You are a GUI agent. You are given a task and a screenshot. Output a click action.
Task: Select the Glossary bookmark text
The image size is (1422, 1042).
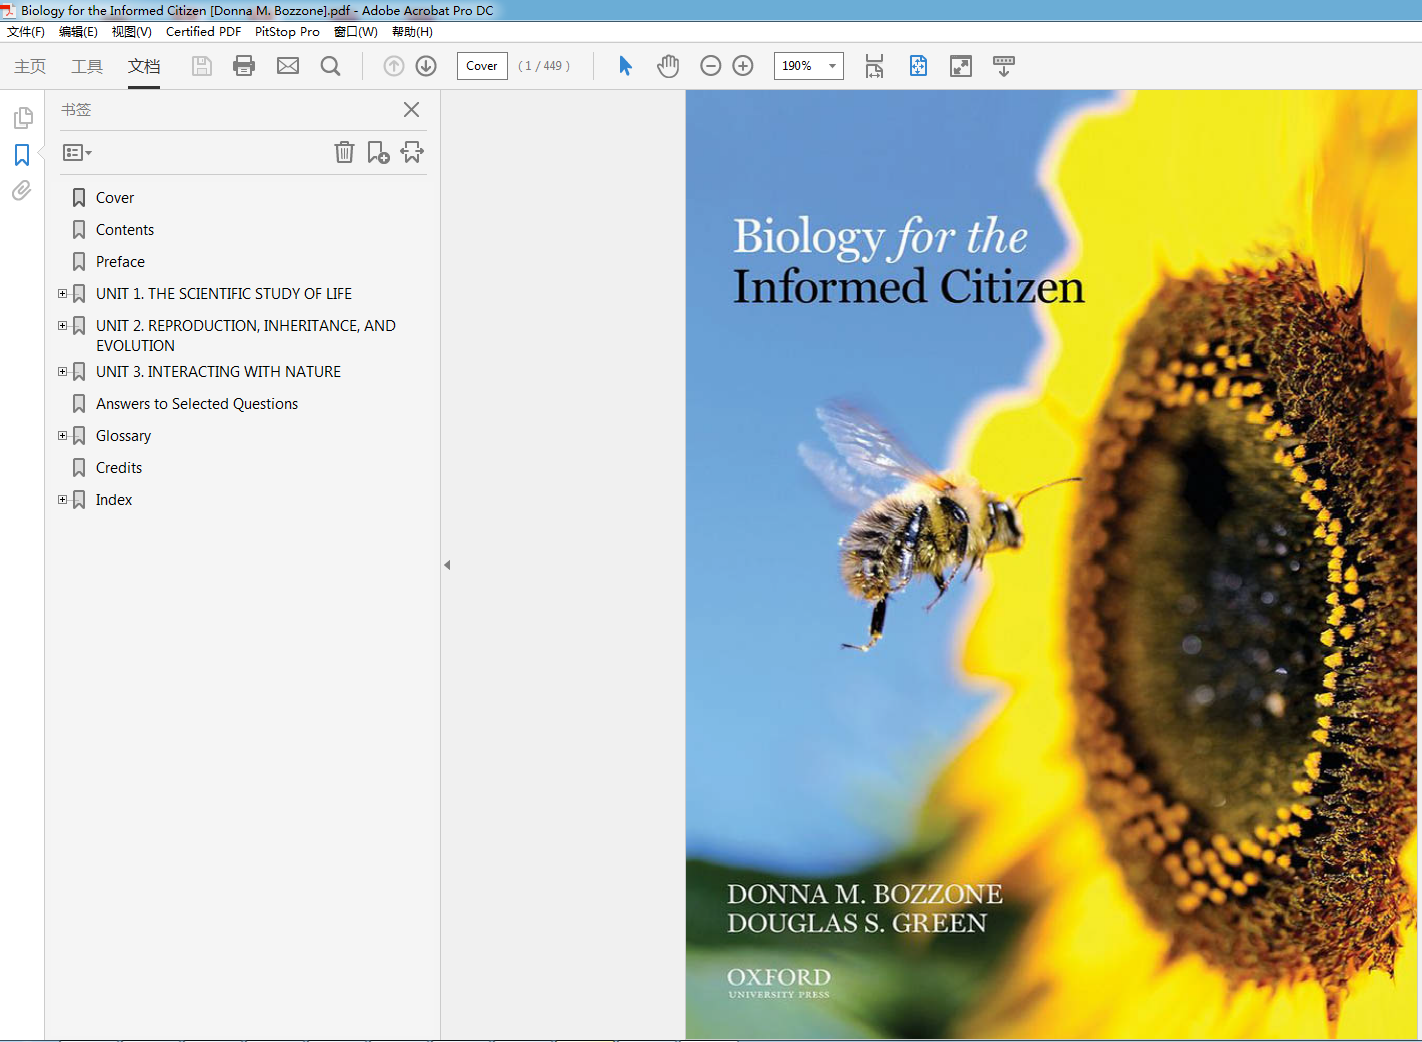123,436
